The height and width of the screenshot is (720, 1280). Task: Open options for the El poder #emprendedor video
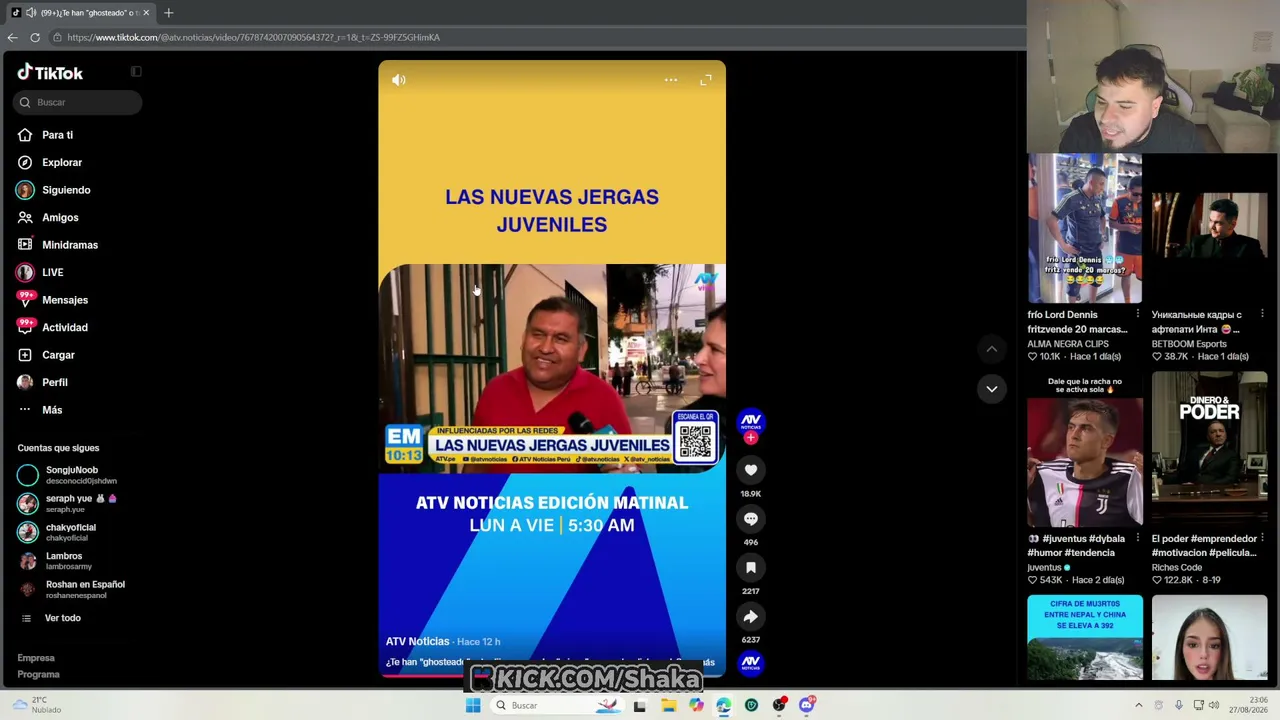[x=1262, y=539]
